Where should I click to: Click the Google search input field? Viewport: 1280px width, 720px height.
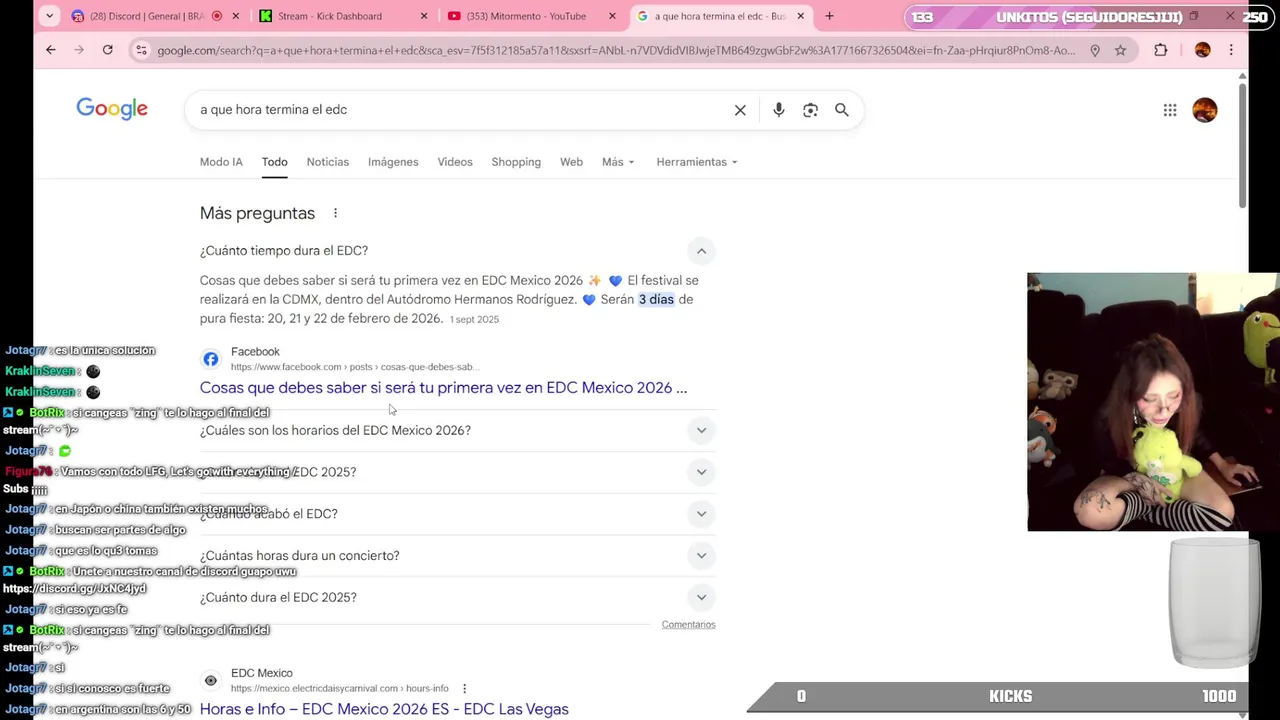point(460,110)
